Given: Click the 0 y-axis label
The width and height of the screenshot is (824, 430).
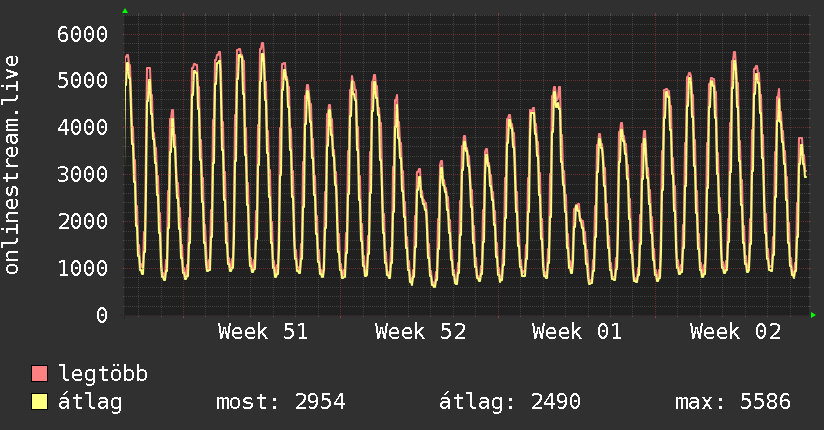Looking at the screenshot, I should 102,315.
